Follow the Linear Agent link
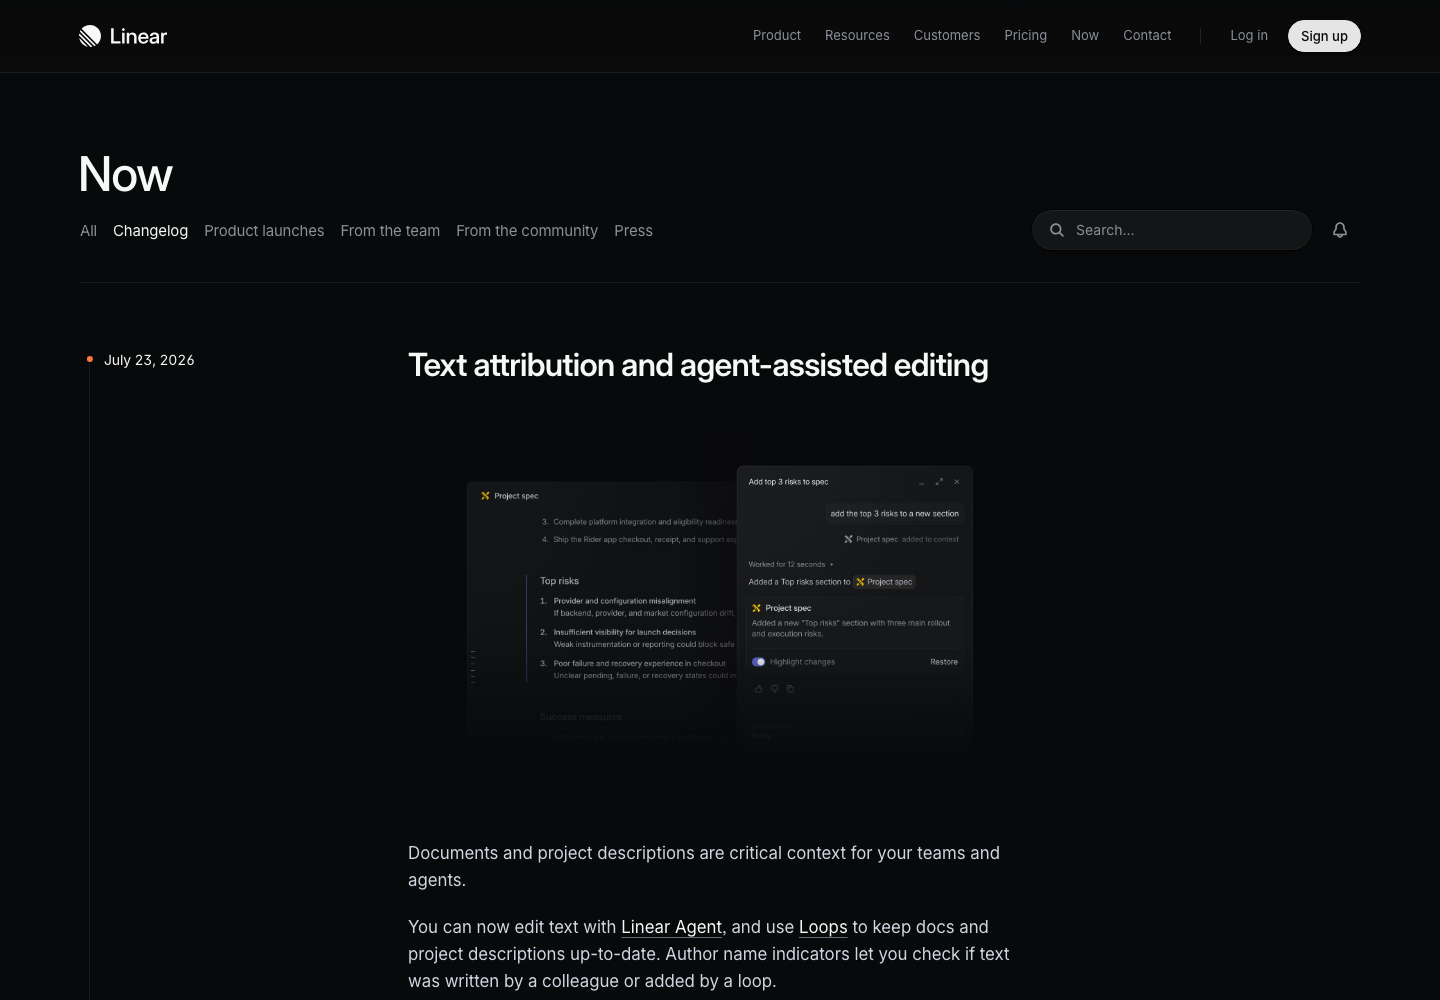 coord(671,927)
